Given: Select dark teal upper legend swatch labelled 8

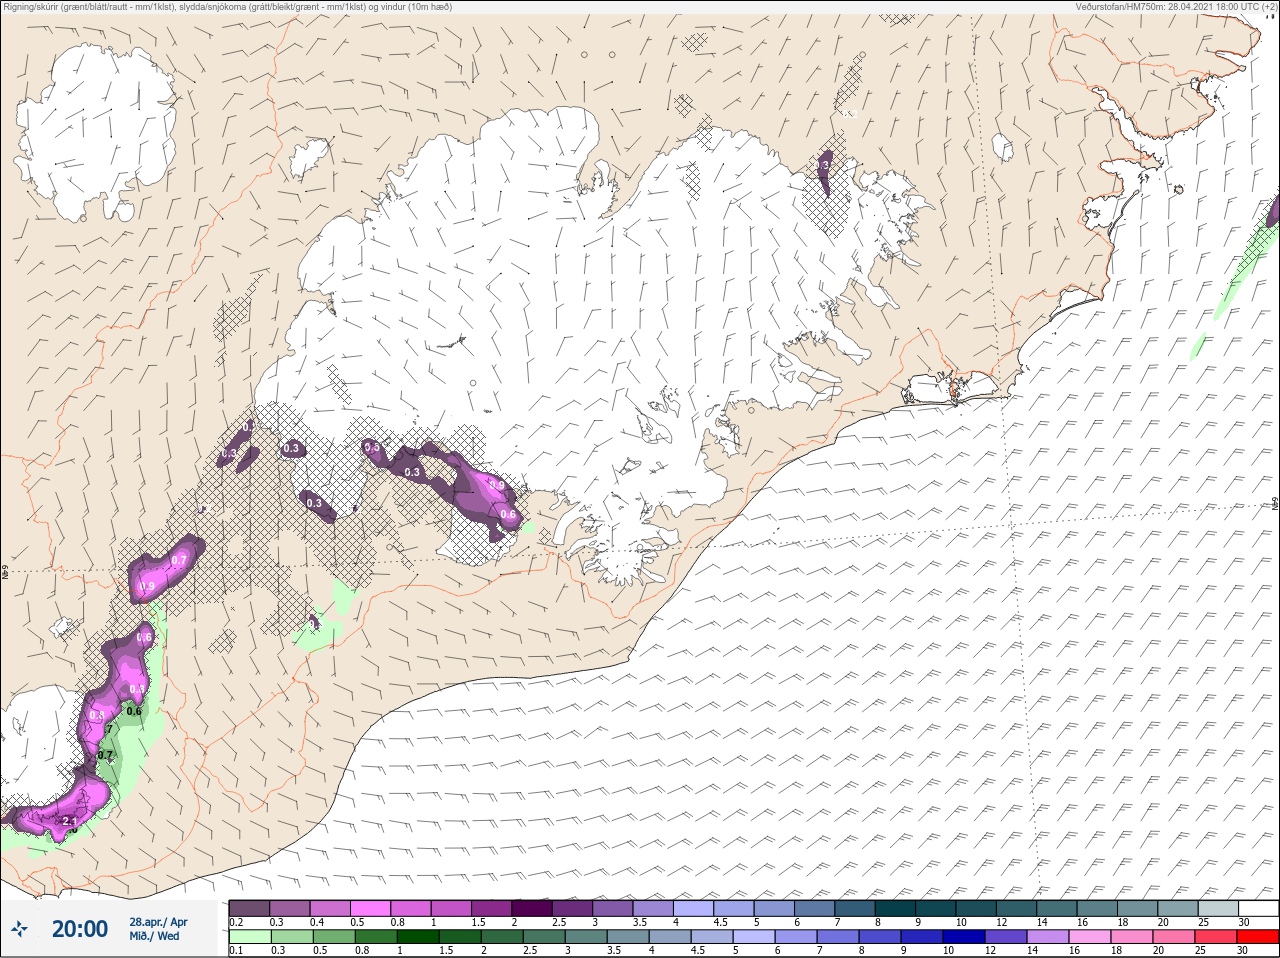Looking at the screenshot, I should coord(896,908).
